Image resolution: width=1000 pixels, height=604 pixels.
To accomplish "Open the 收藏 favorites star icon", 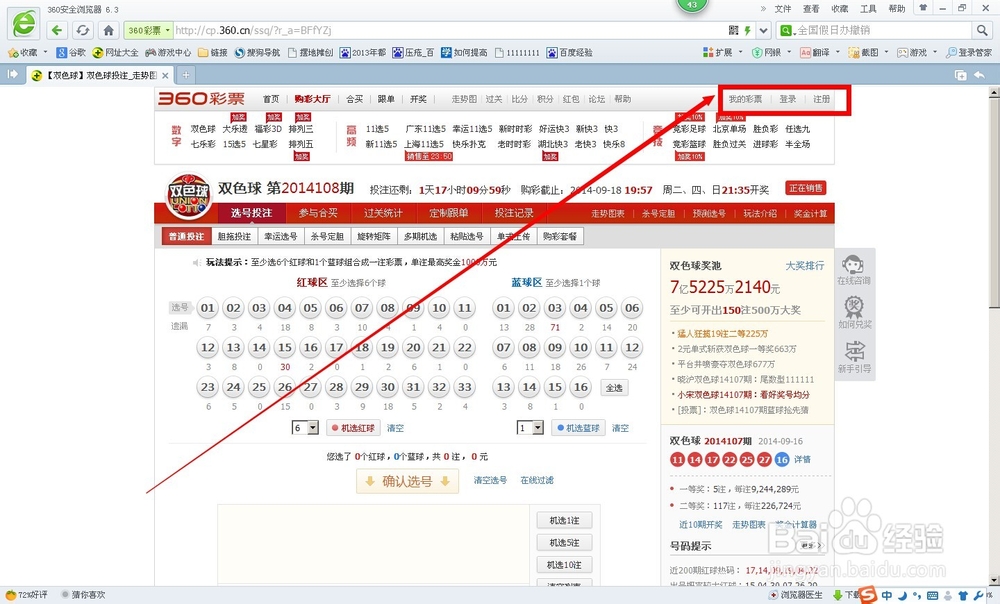I will coord(12,52).
